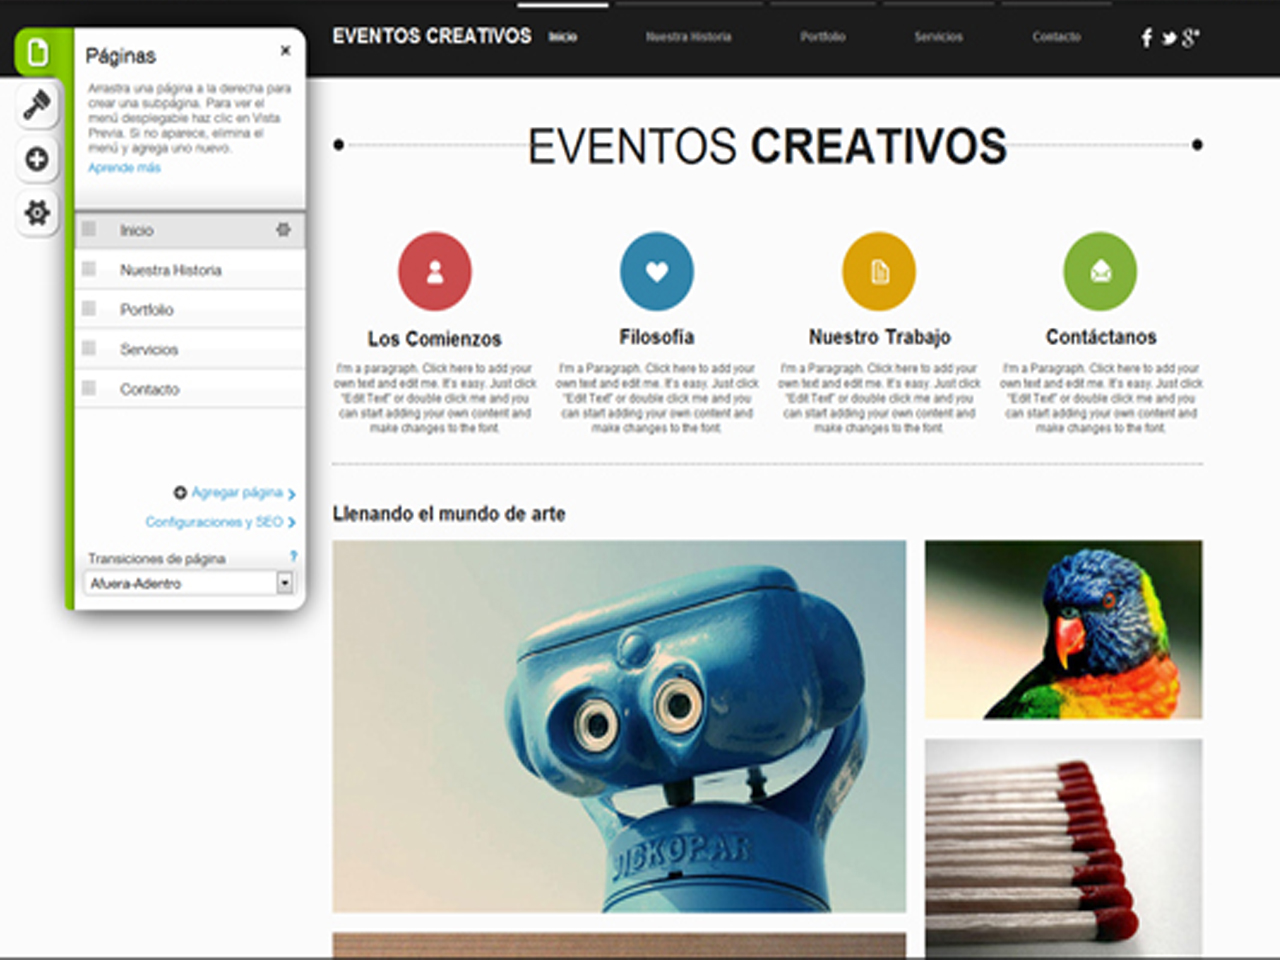Click the Twitter icon in header

[1168, 39]
